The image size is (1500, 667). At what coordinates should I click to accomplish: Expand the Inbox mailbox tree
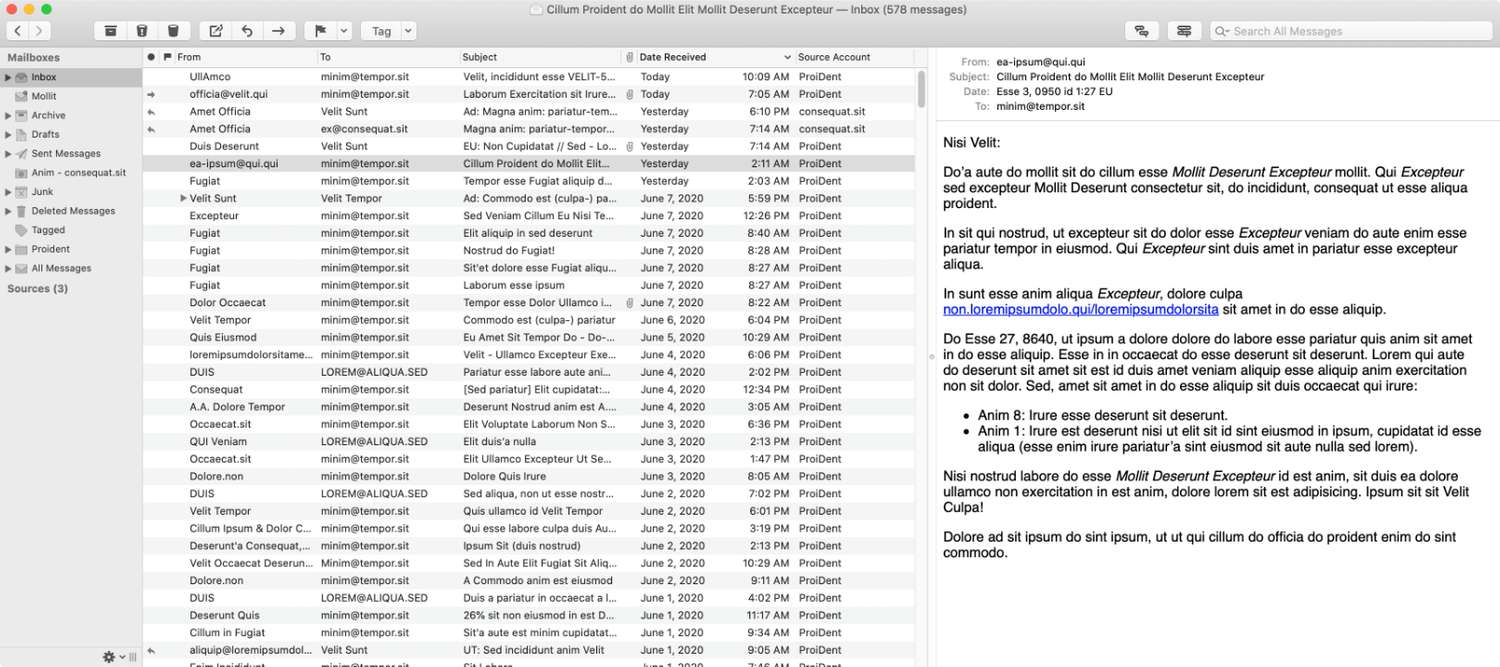pyautogui.click(x=8, y=77)
